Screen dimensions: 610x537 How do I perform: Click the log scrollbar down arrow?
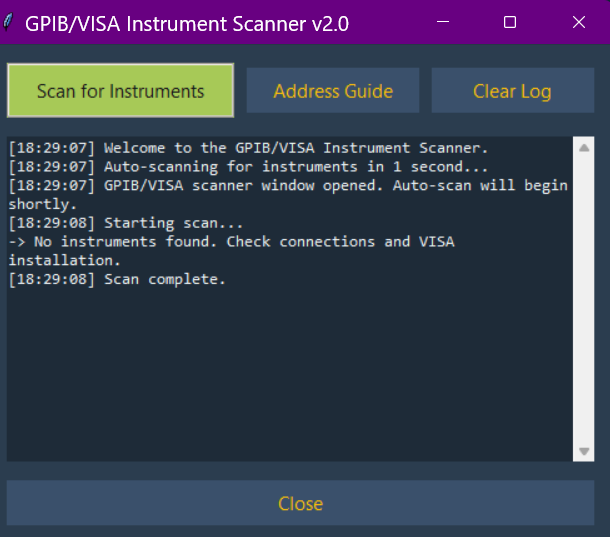(x=584, y=451)
